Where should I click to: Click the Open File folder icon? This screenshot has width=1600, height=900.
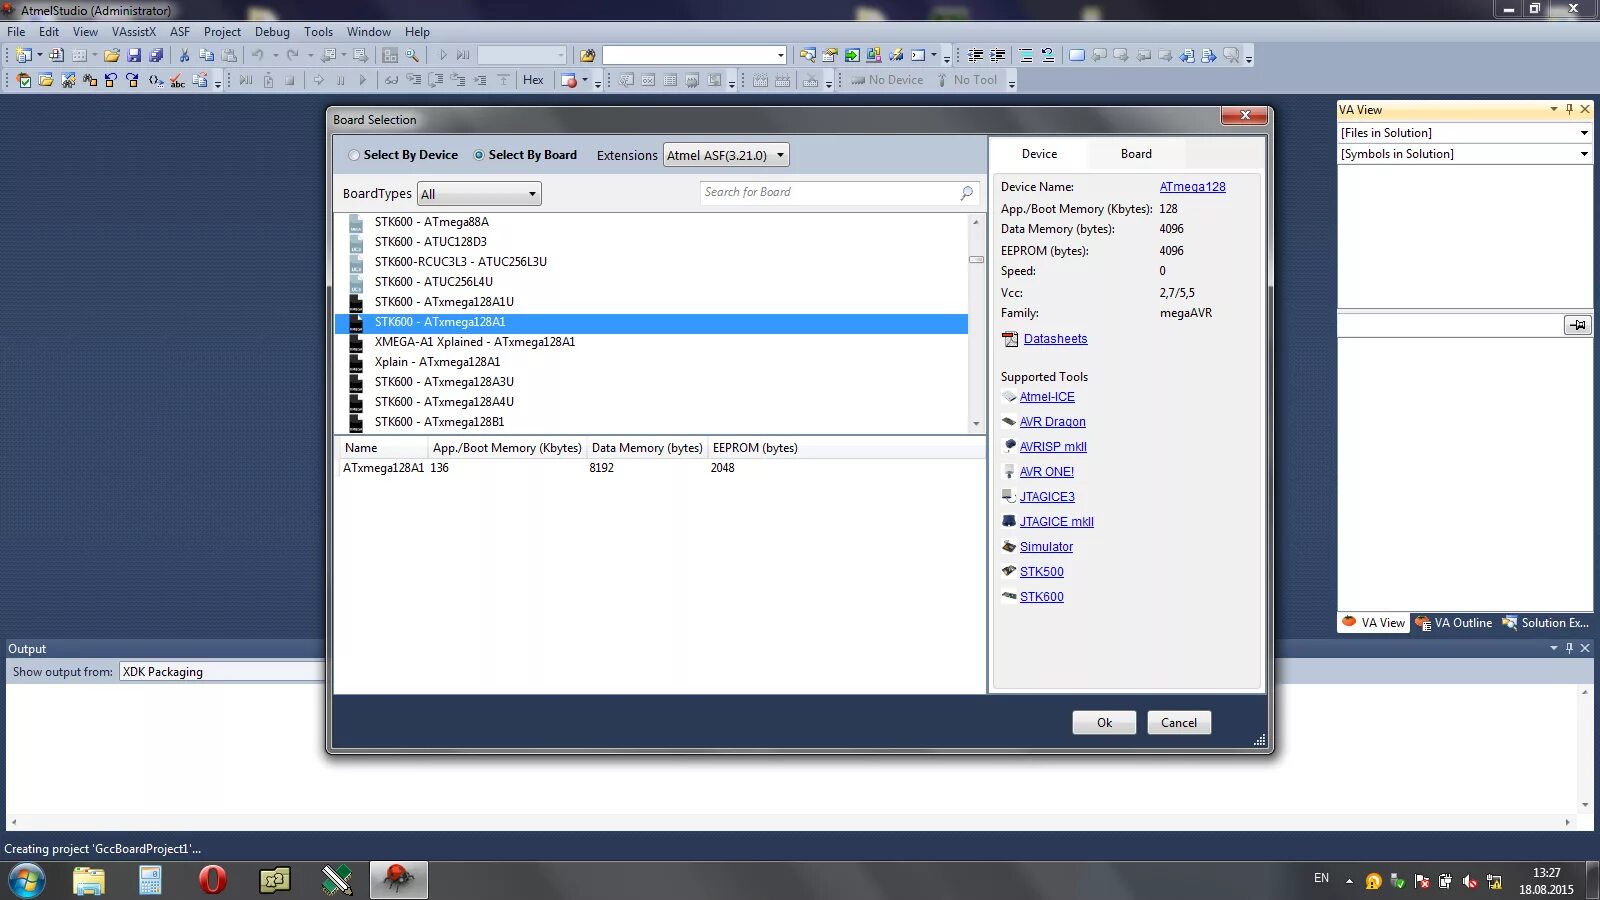pyautogui.click(x=112, y=56)
